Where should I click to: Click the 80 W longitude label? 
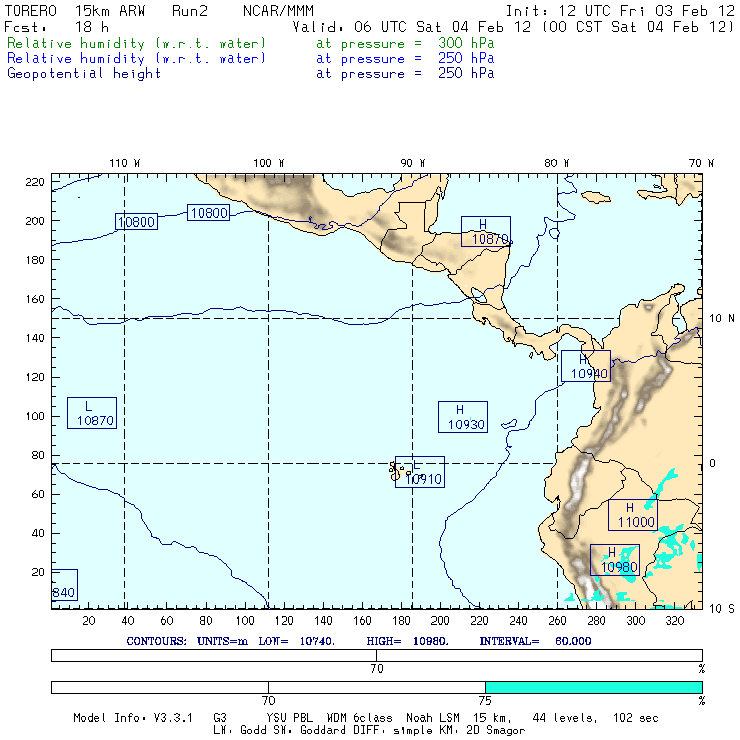pos(556,163)
